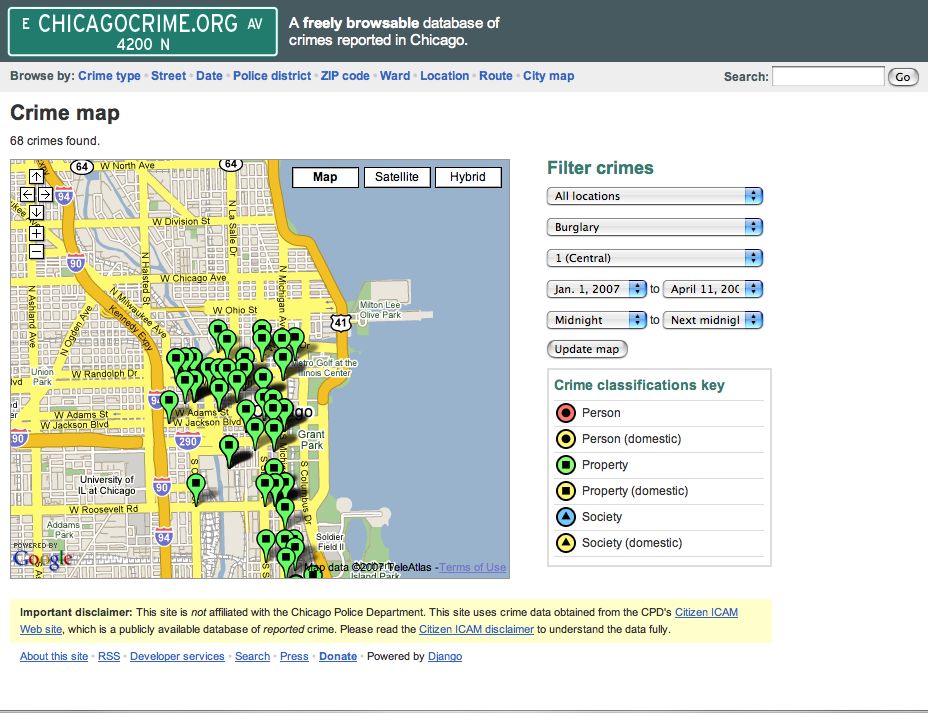The image size is (928, 713).
Task: Click the Update map button
Action: [587, 349]
